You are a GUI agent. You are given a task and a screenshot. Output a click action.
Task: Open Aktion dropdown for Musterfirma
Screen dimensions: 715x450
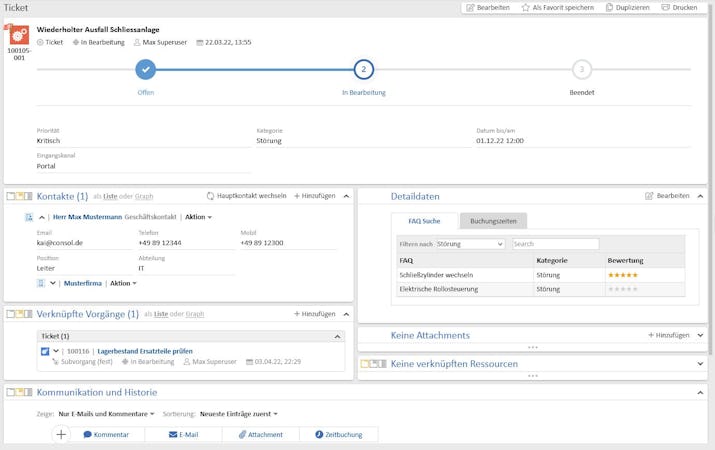123,283
